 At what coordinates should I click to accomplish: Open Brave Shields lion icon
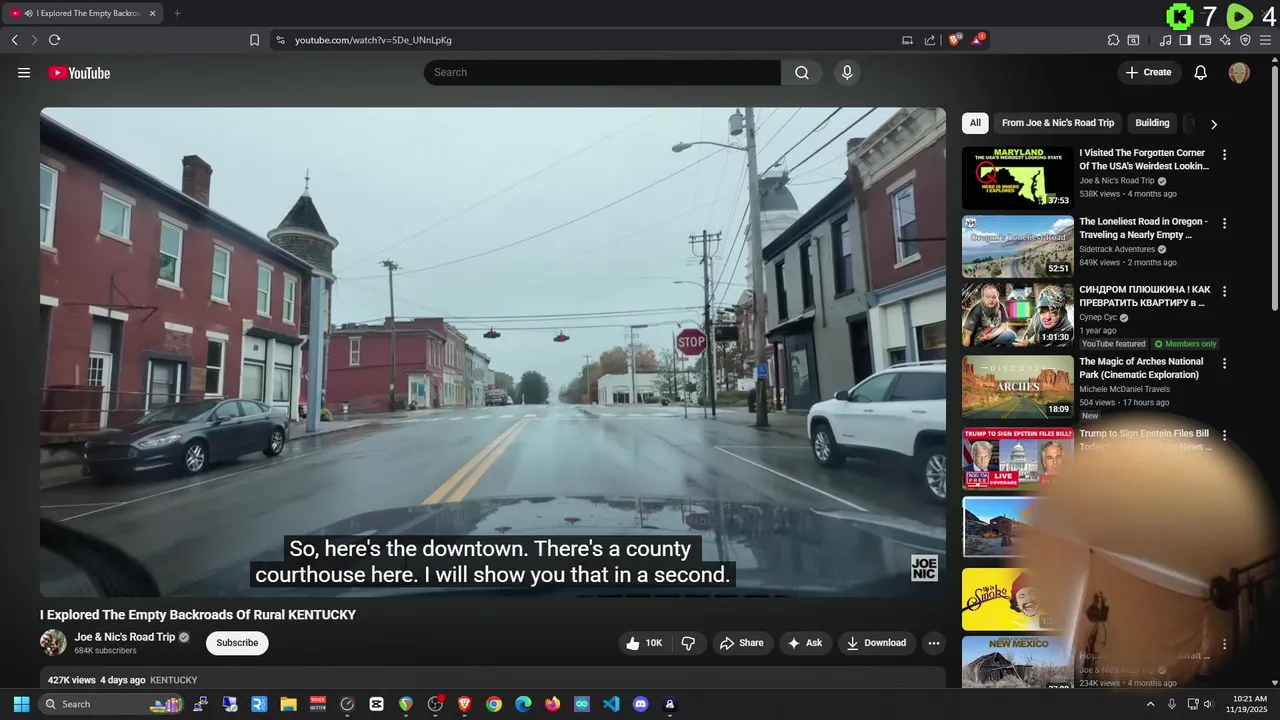click(x=954, y=40)
